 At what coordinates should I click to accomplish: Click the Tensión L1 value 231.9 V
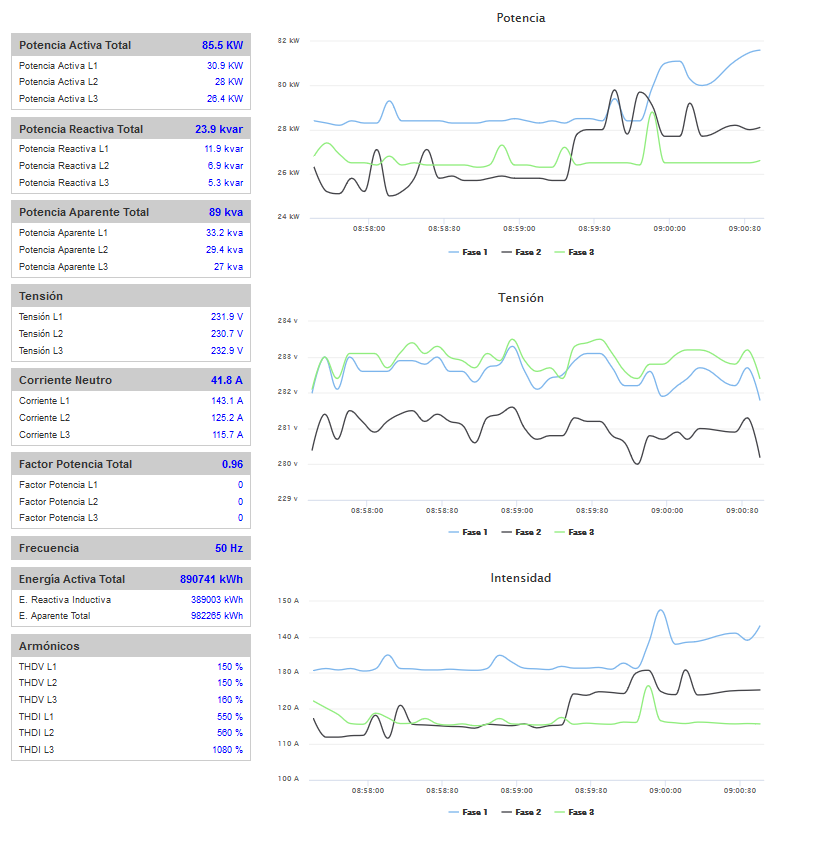tap(226, 316)
